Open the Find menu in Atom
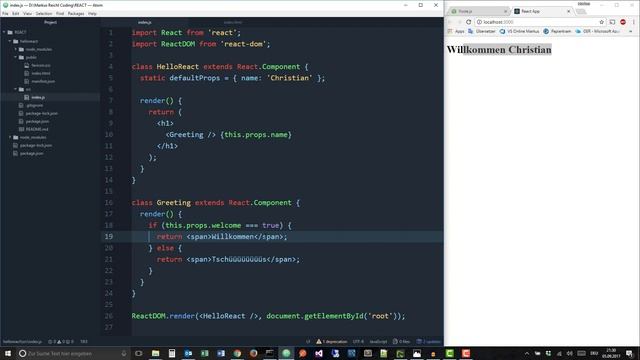The image size is (640, 360). pos(60,13)
